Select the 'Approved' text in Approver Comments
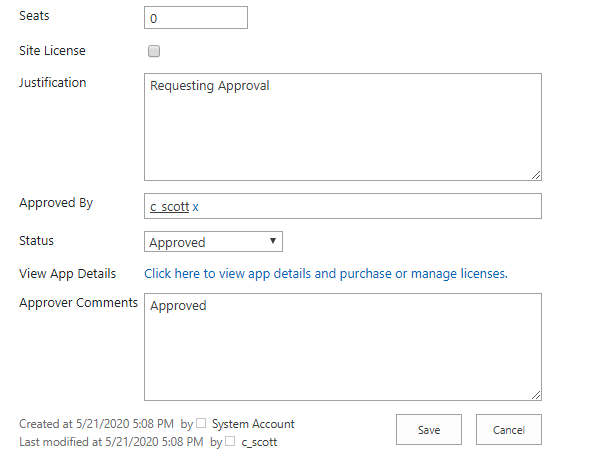 [x=178, y=305]
